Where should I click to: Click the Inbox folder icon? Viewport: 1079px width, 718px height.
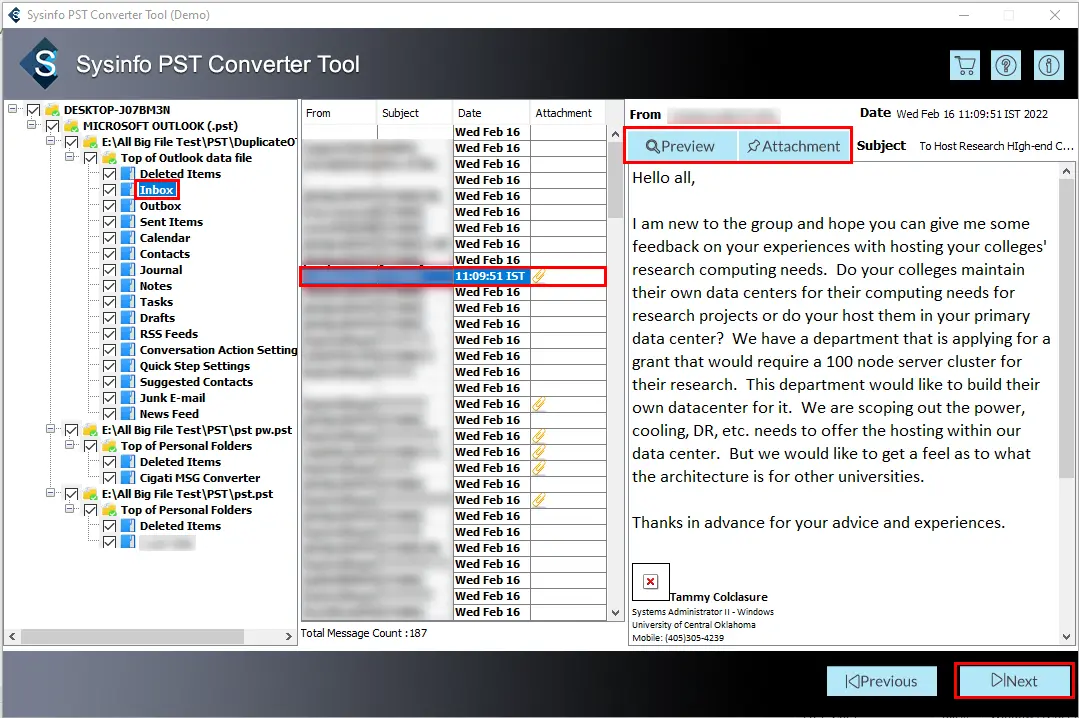[128, 190]
